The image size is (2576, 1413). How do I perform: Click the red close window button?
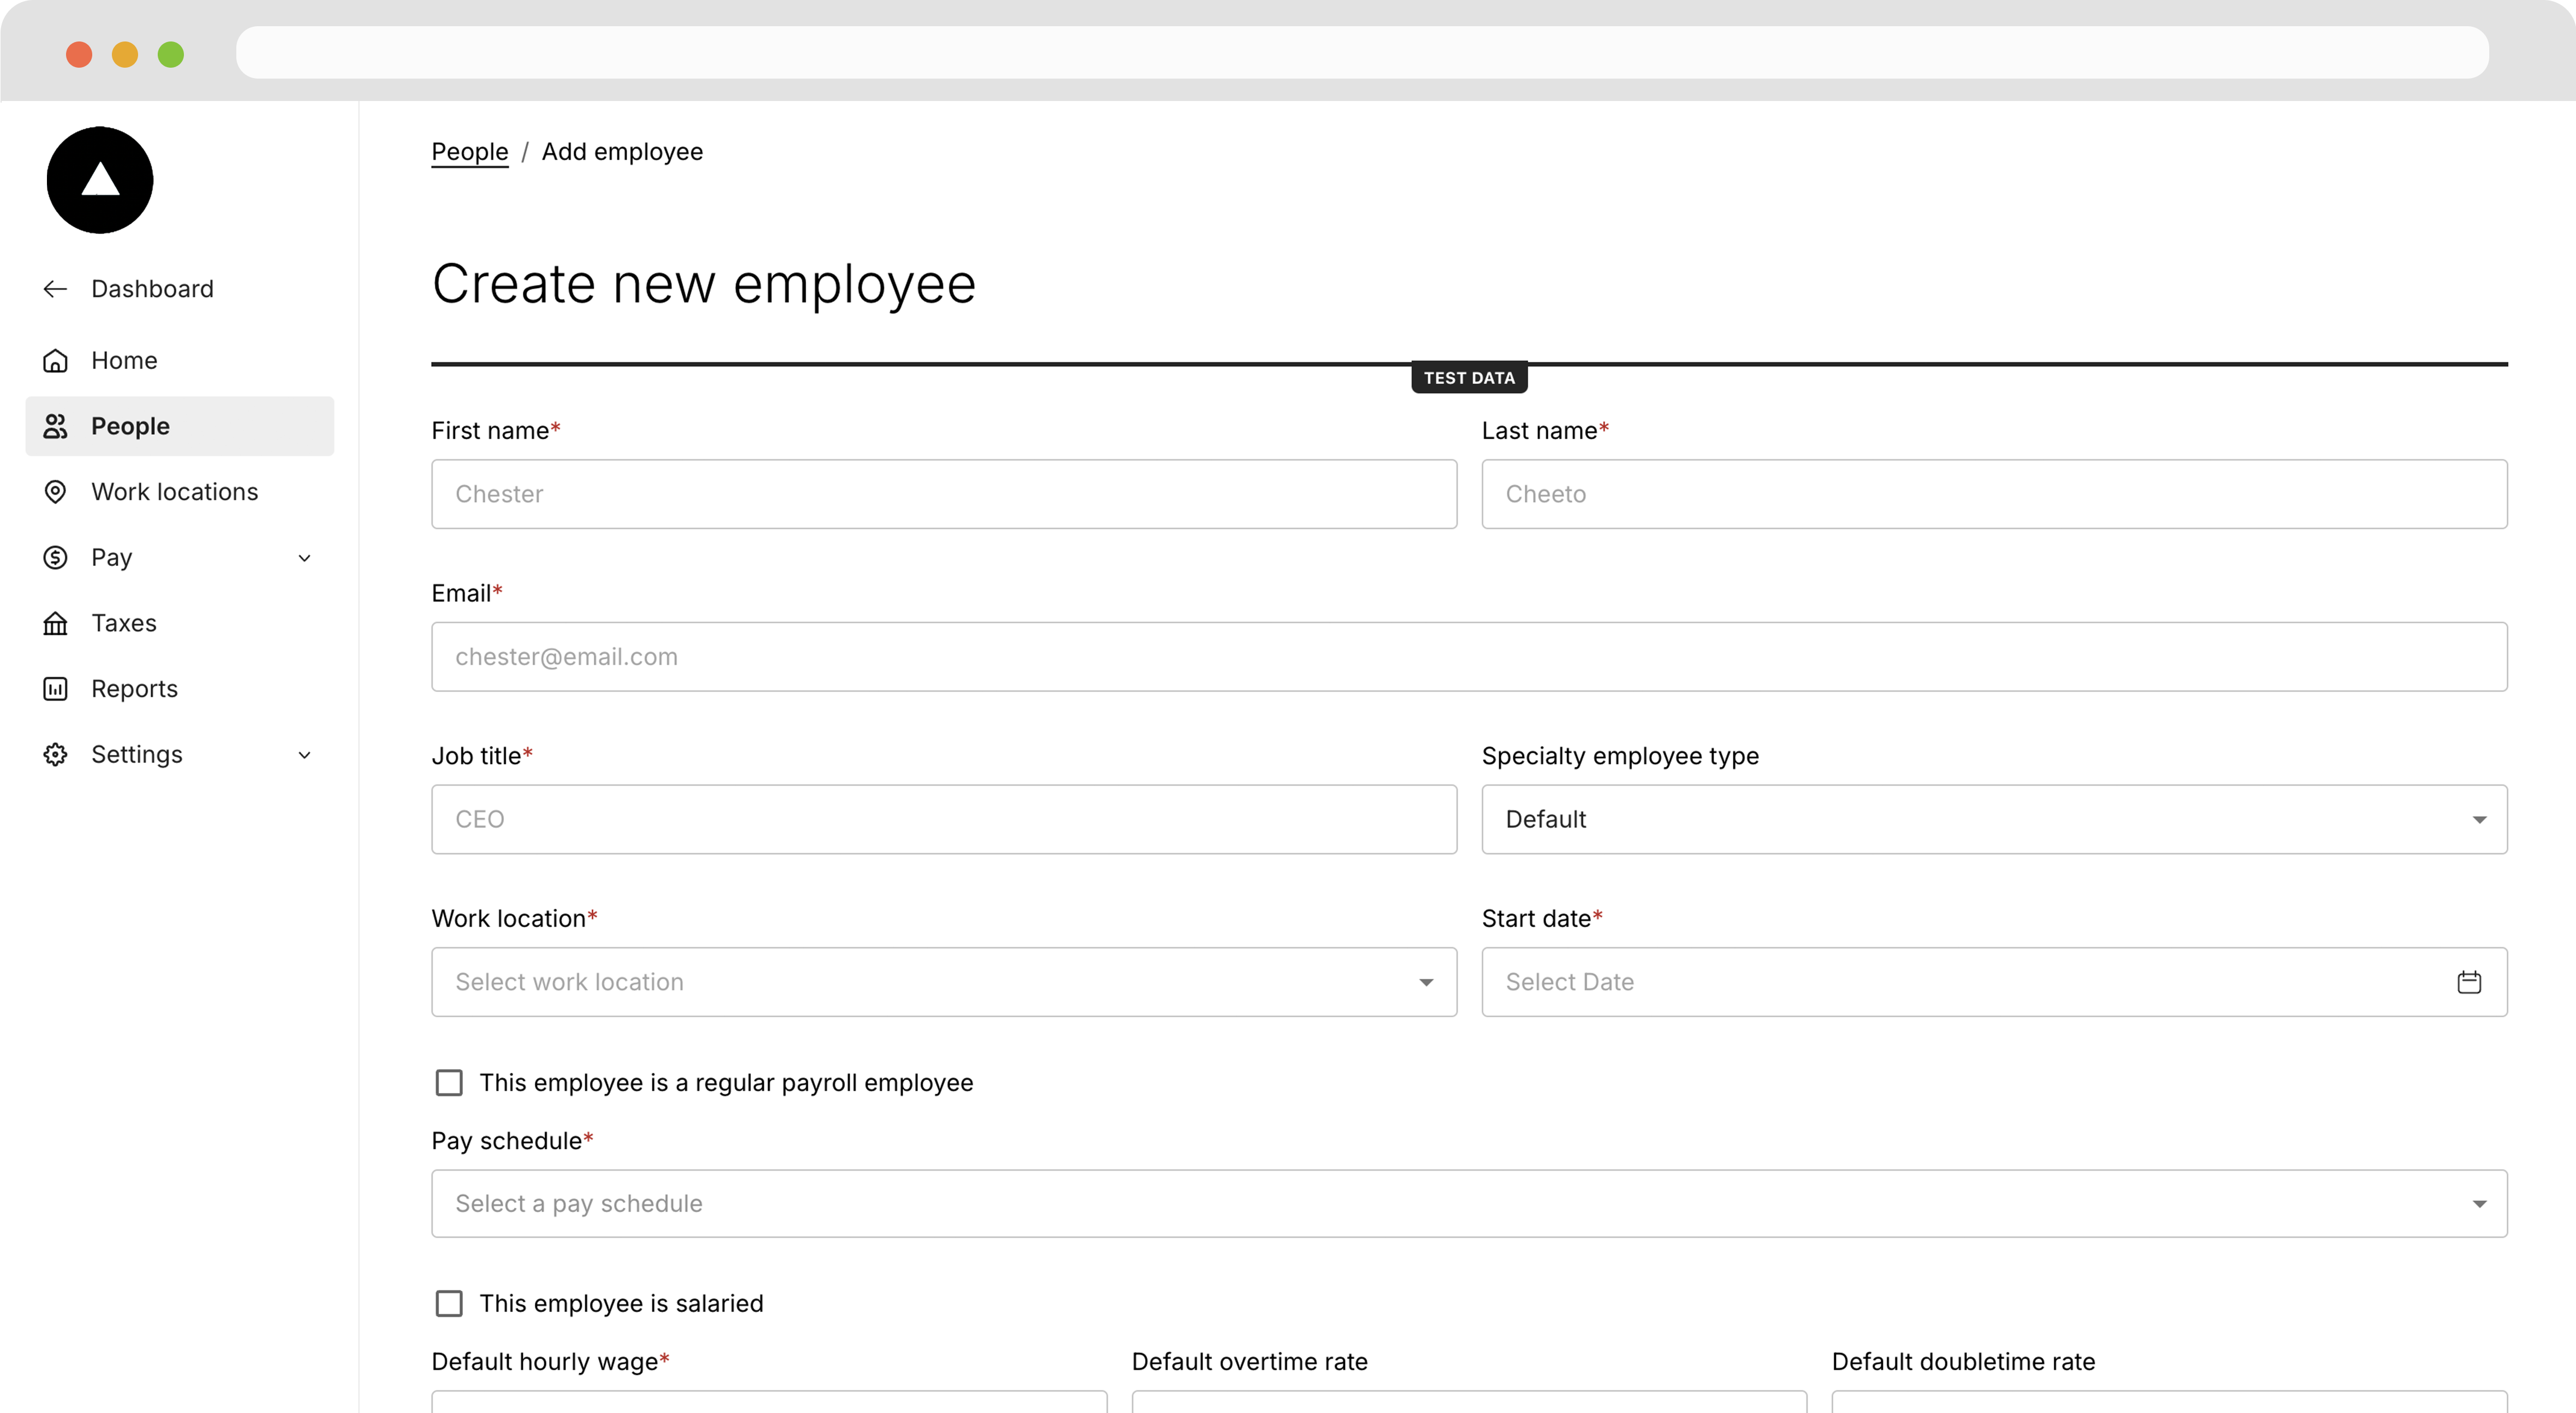tap(79, 54)
